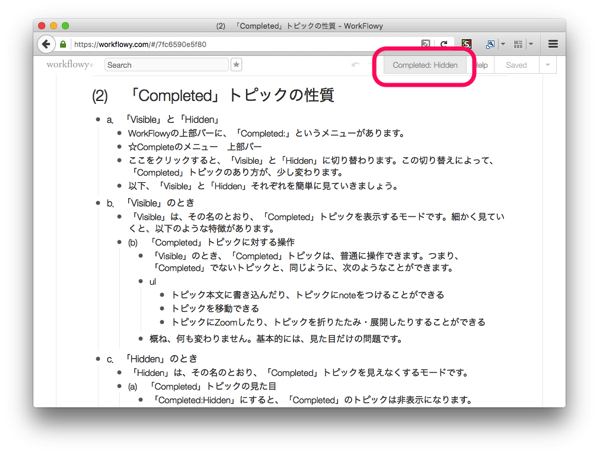The height and width of the screenshot is (455, 599).
Task: Click the bullet of the ul item
Action: tap(141, 282)
